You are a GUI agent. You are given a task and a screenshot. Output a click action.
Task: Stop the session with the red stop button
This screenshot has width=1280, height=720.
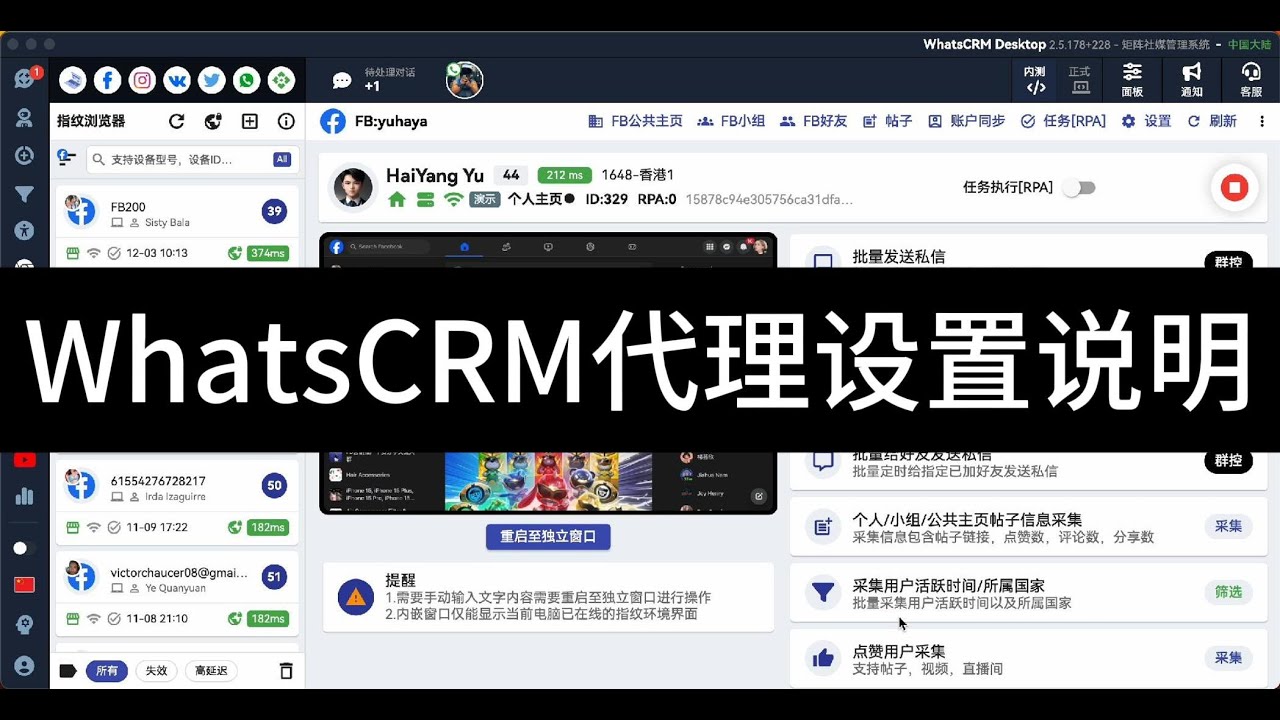click(x=1235, y=187)
